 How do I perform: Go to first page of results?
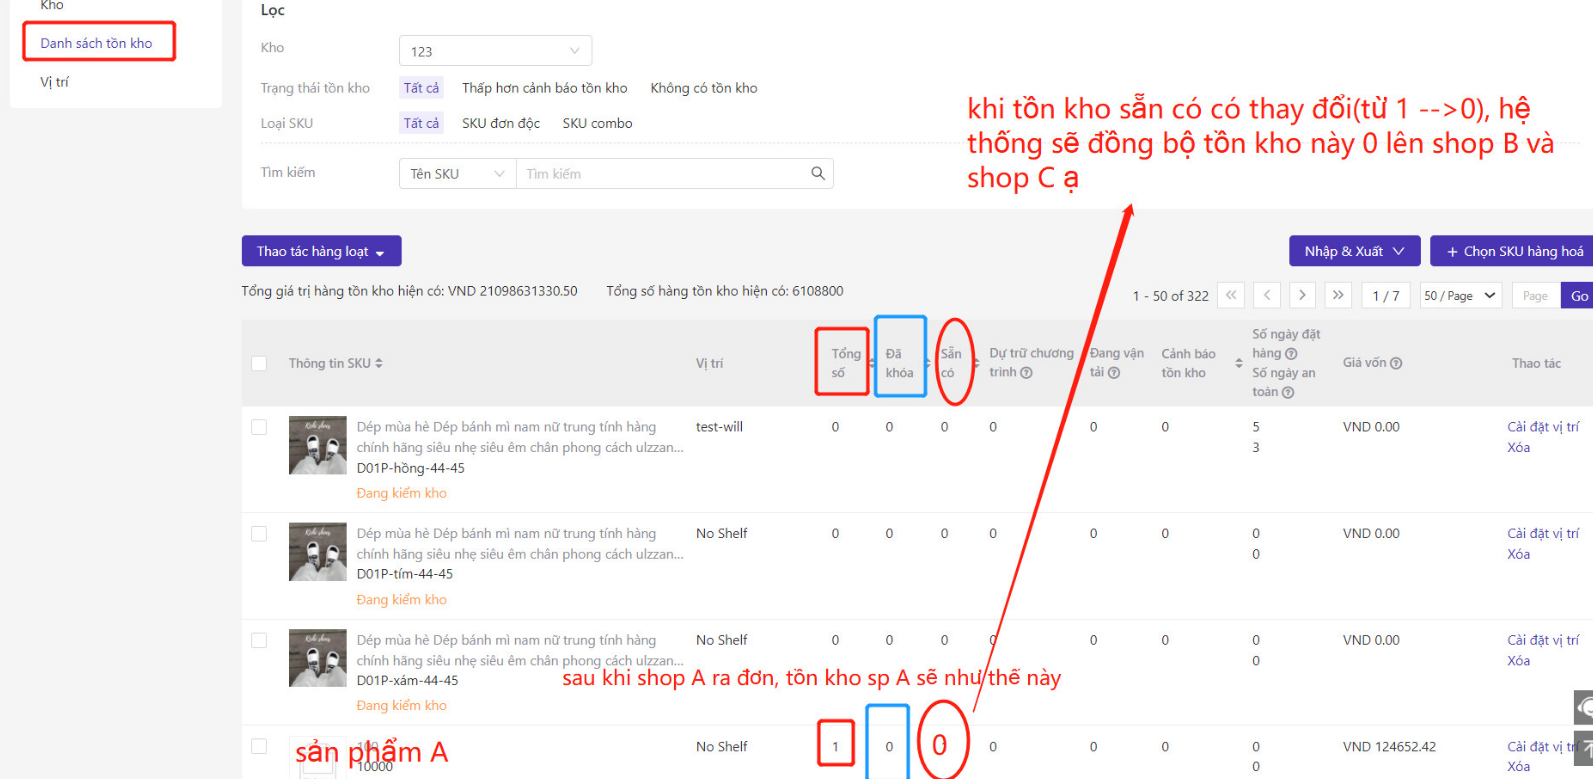pyautogui.click(x=1231, y=295)
